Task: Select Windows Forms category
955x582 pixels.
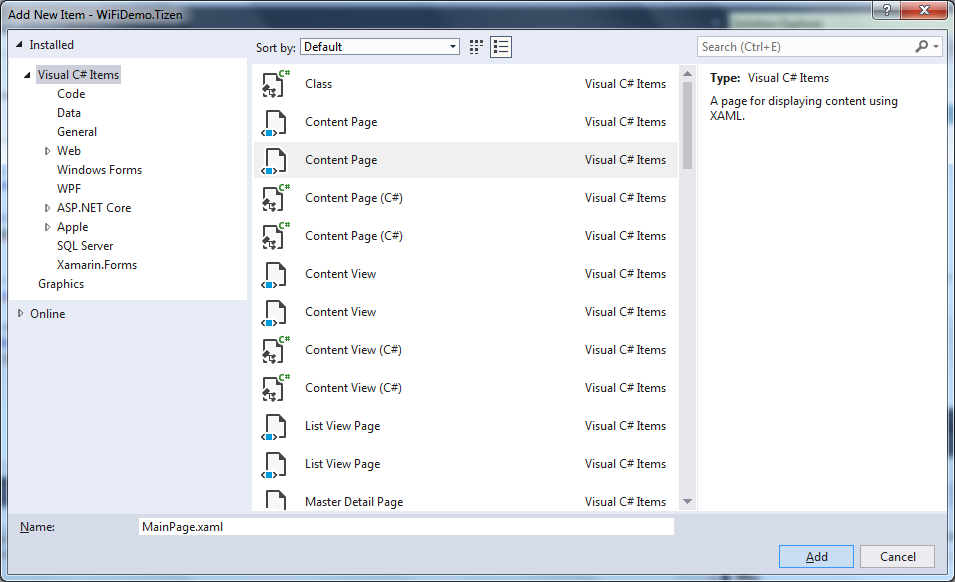Action: (x=99, y=170)
